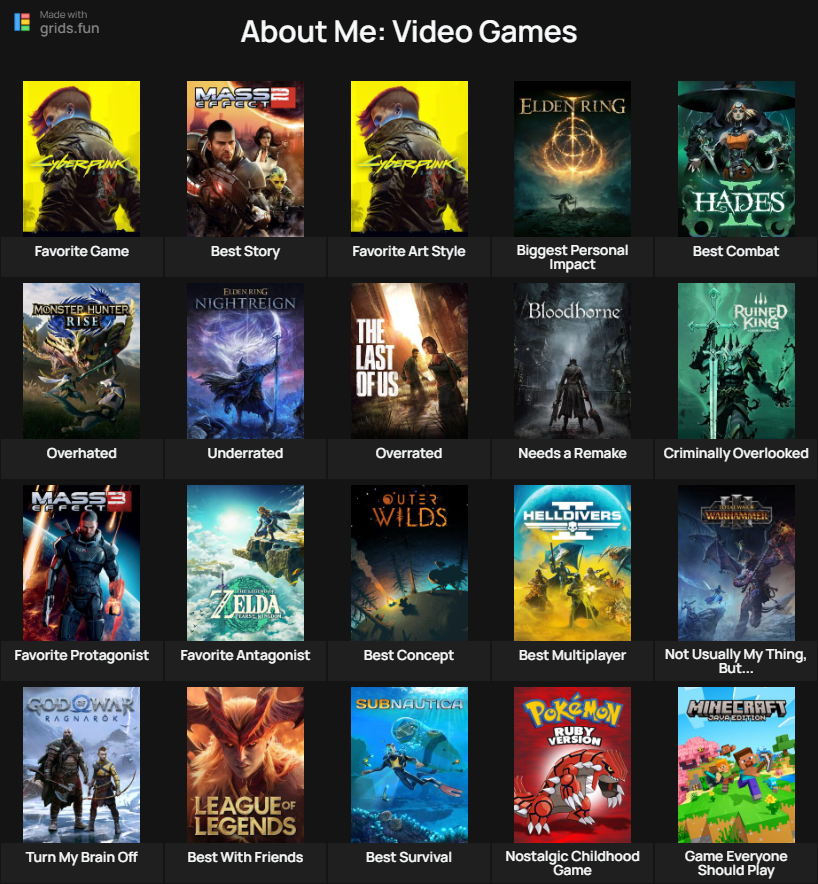Select the Cyberpunk cover above Favorite Game
This screenshot has height=884, width=818.
[82, 158]
